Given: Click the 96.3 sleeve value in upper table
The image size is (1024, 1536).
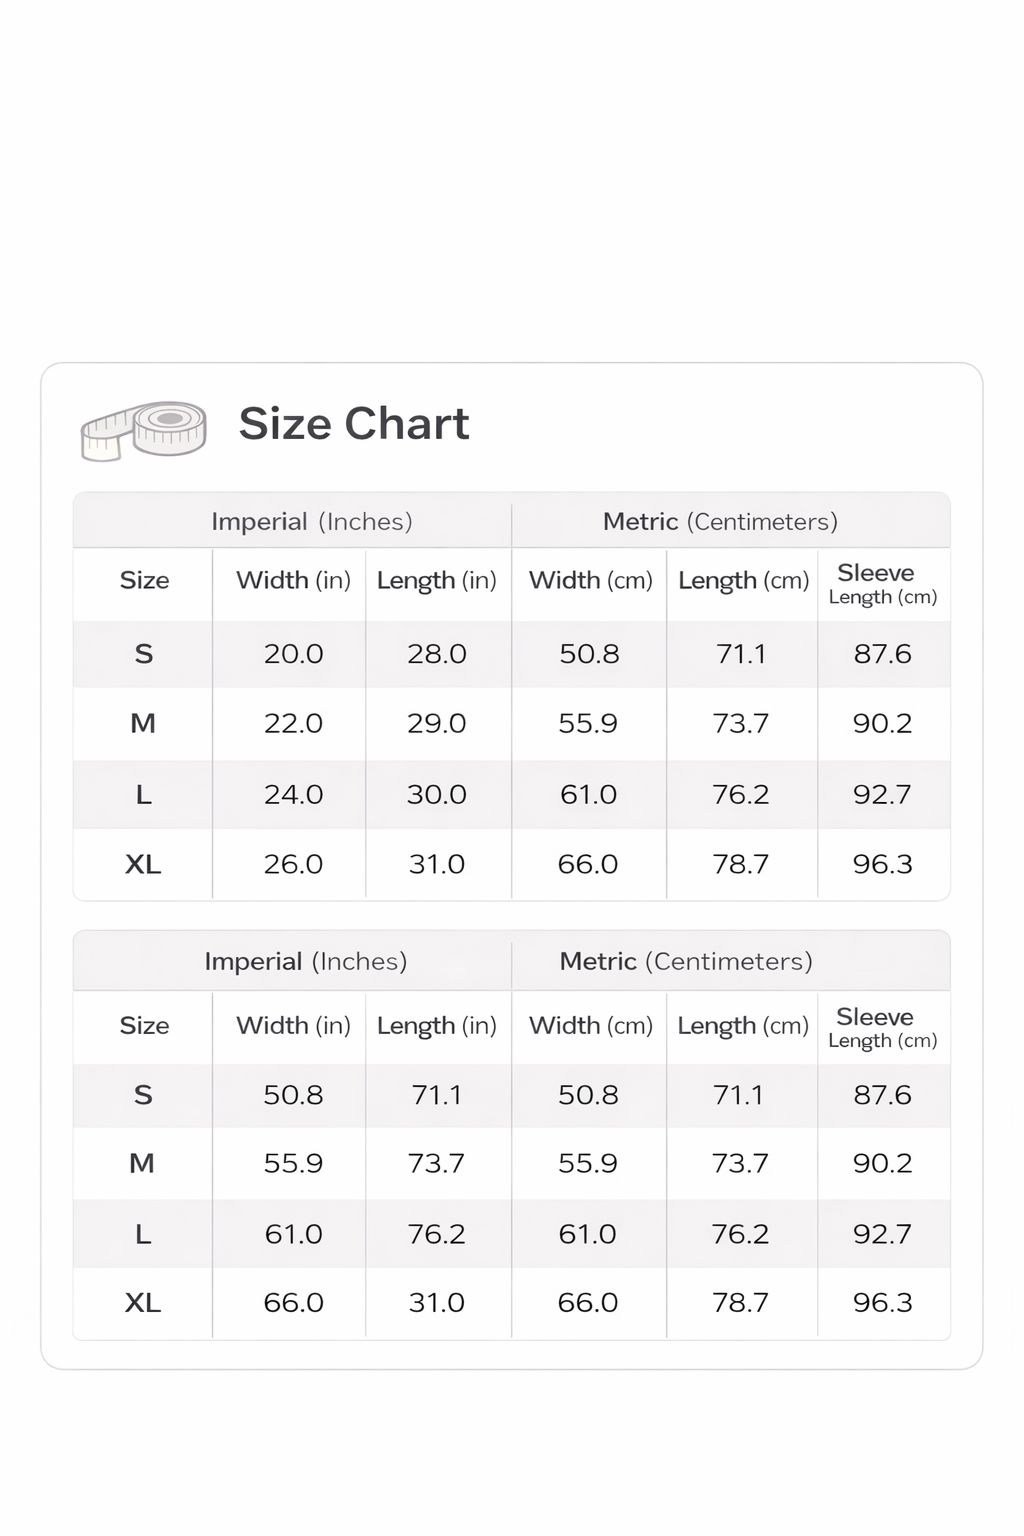Looking at the screenshot, I should 882,864.
